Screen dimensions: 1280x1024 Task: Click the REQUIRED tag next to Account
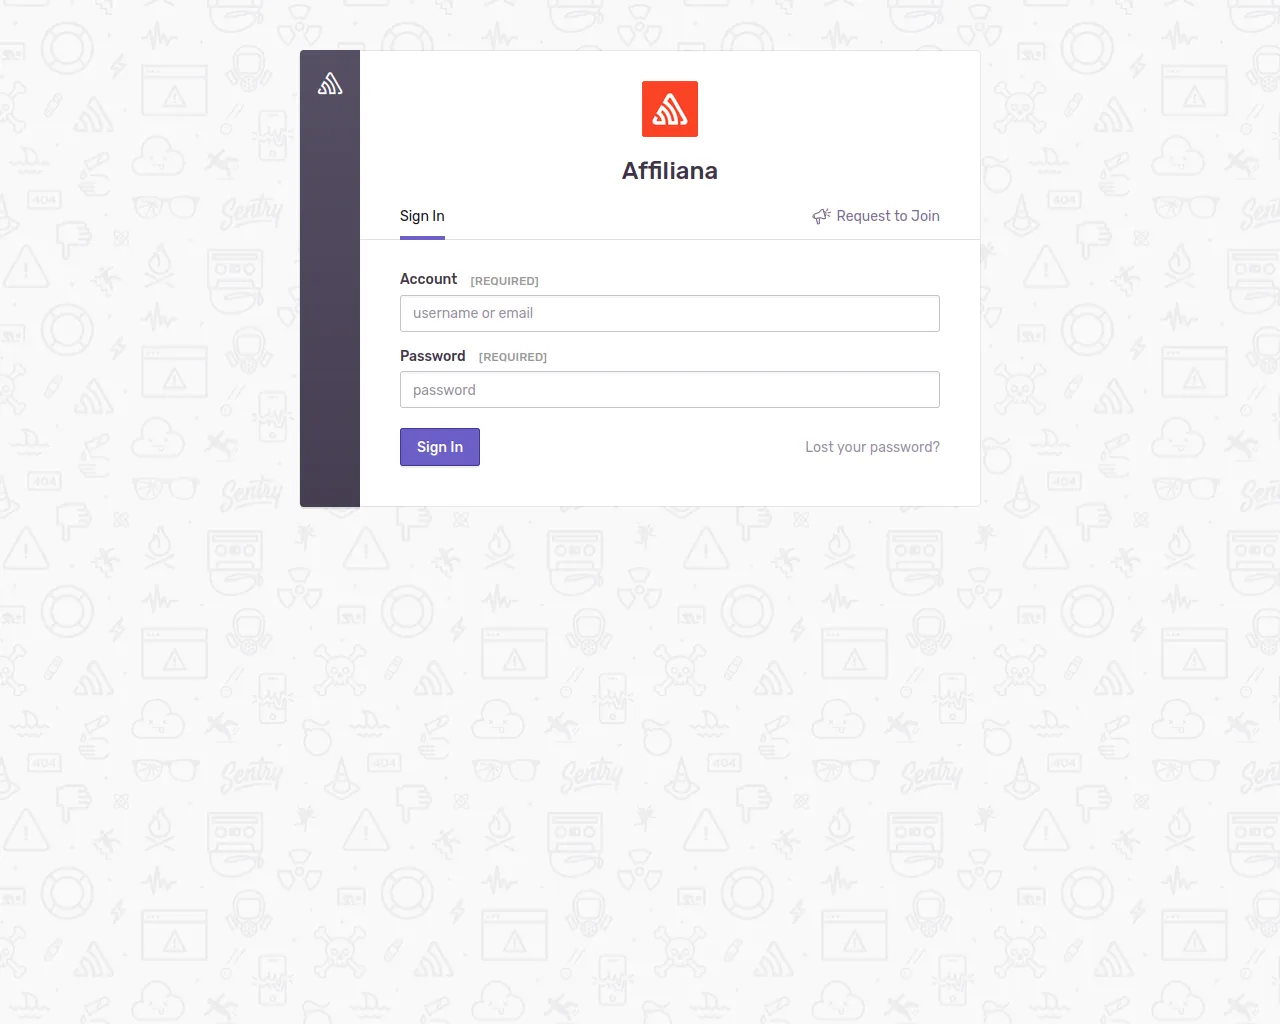click(504, 281)
